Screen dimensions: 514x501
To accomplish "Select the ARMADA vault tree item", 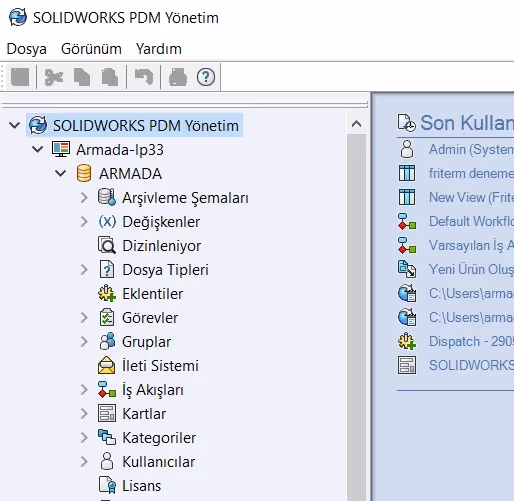I will coord(130,174).
